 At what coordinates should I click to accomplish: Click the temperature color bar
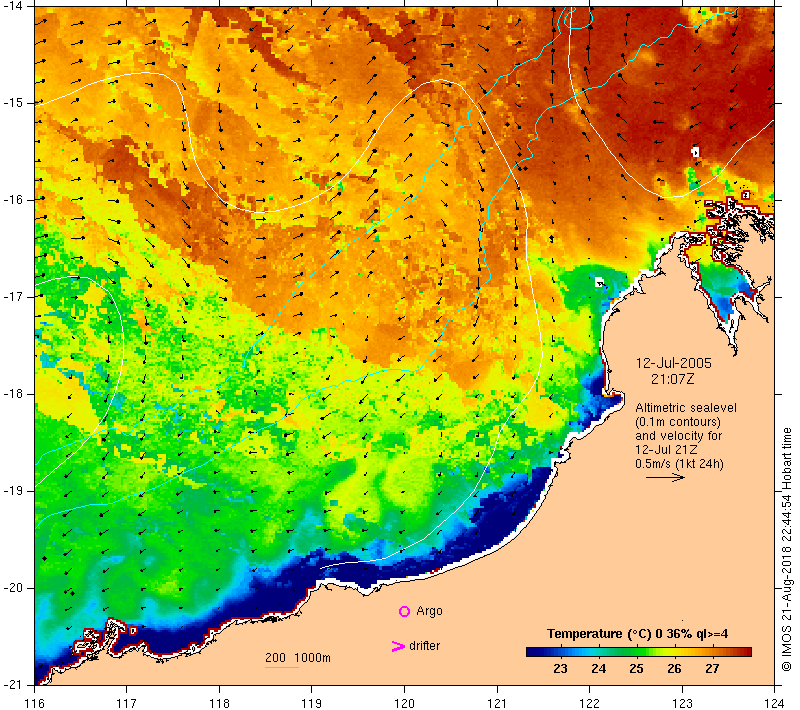639,651
